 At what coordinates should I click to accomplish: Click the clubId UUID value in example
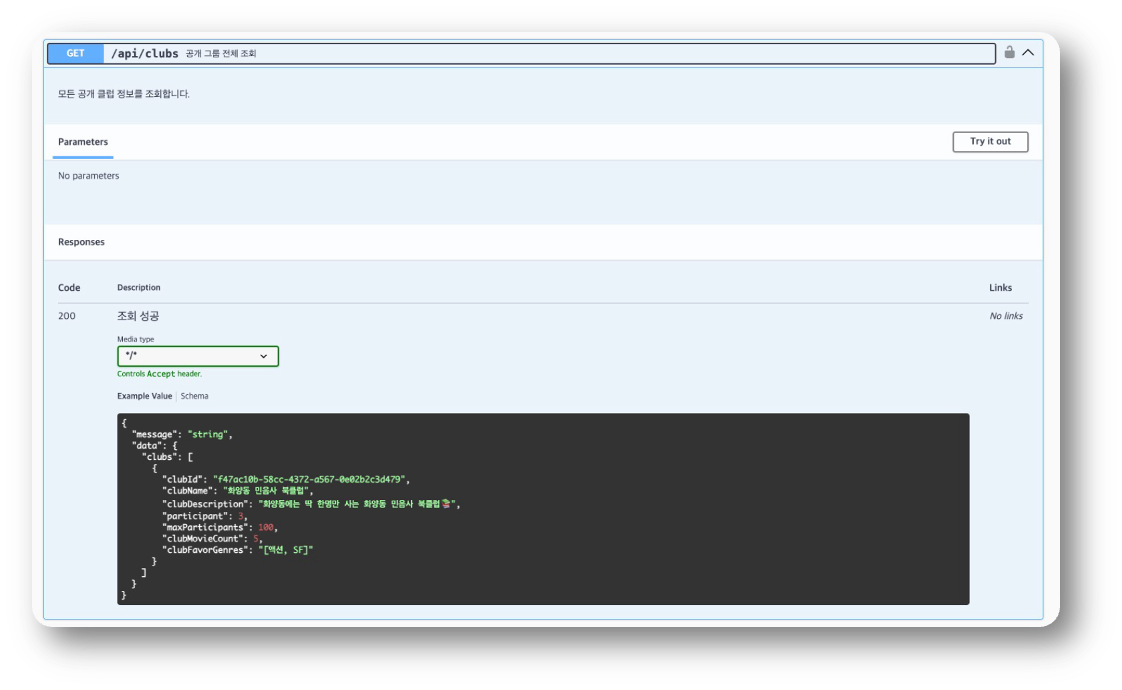(x=309, y=480)
